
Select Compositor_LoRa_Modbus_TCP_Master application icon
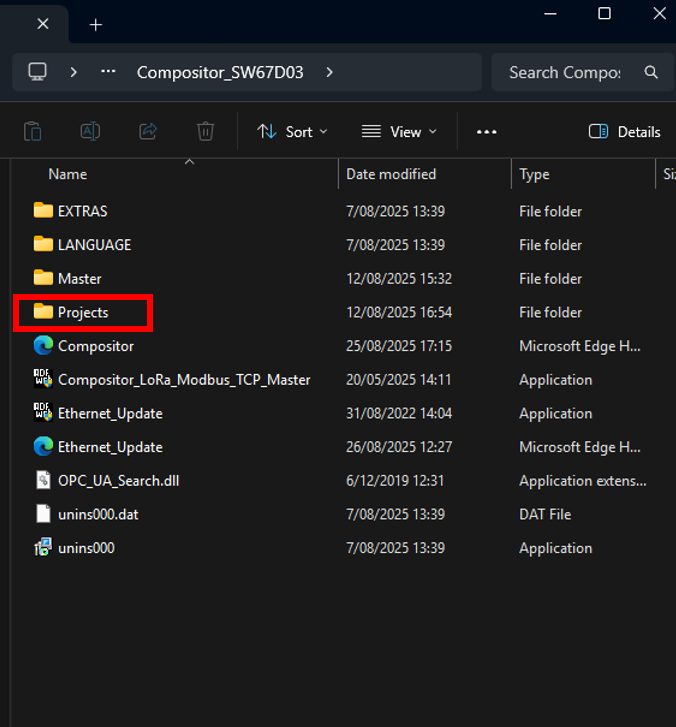pyautogui.click(x=43, y=379)
